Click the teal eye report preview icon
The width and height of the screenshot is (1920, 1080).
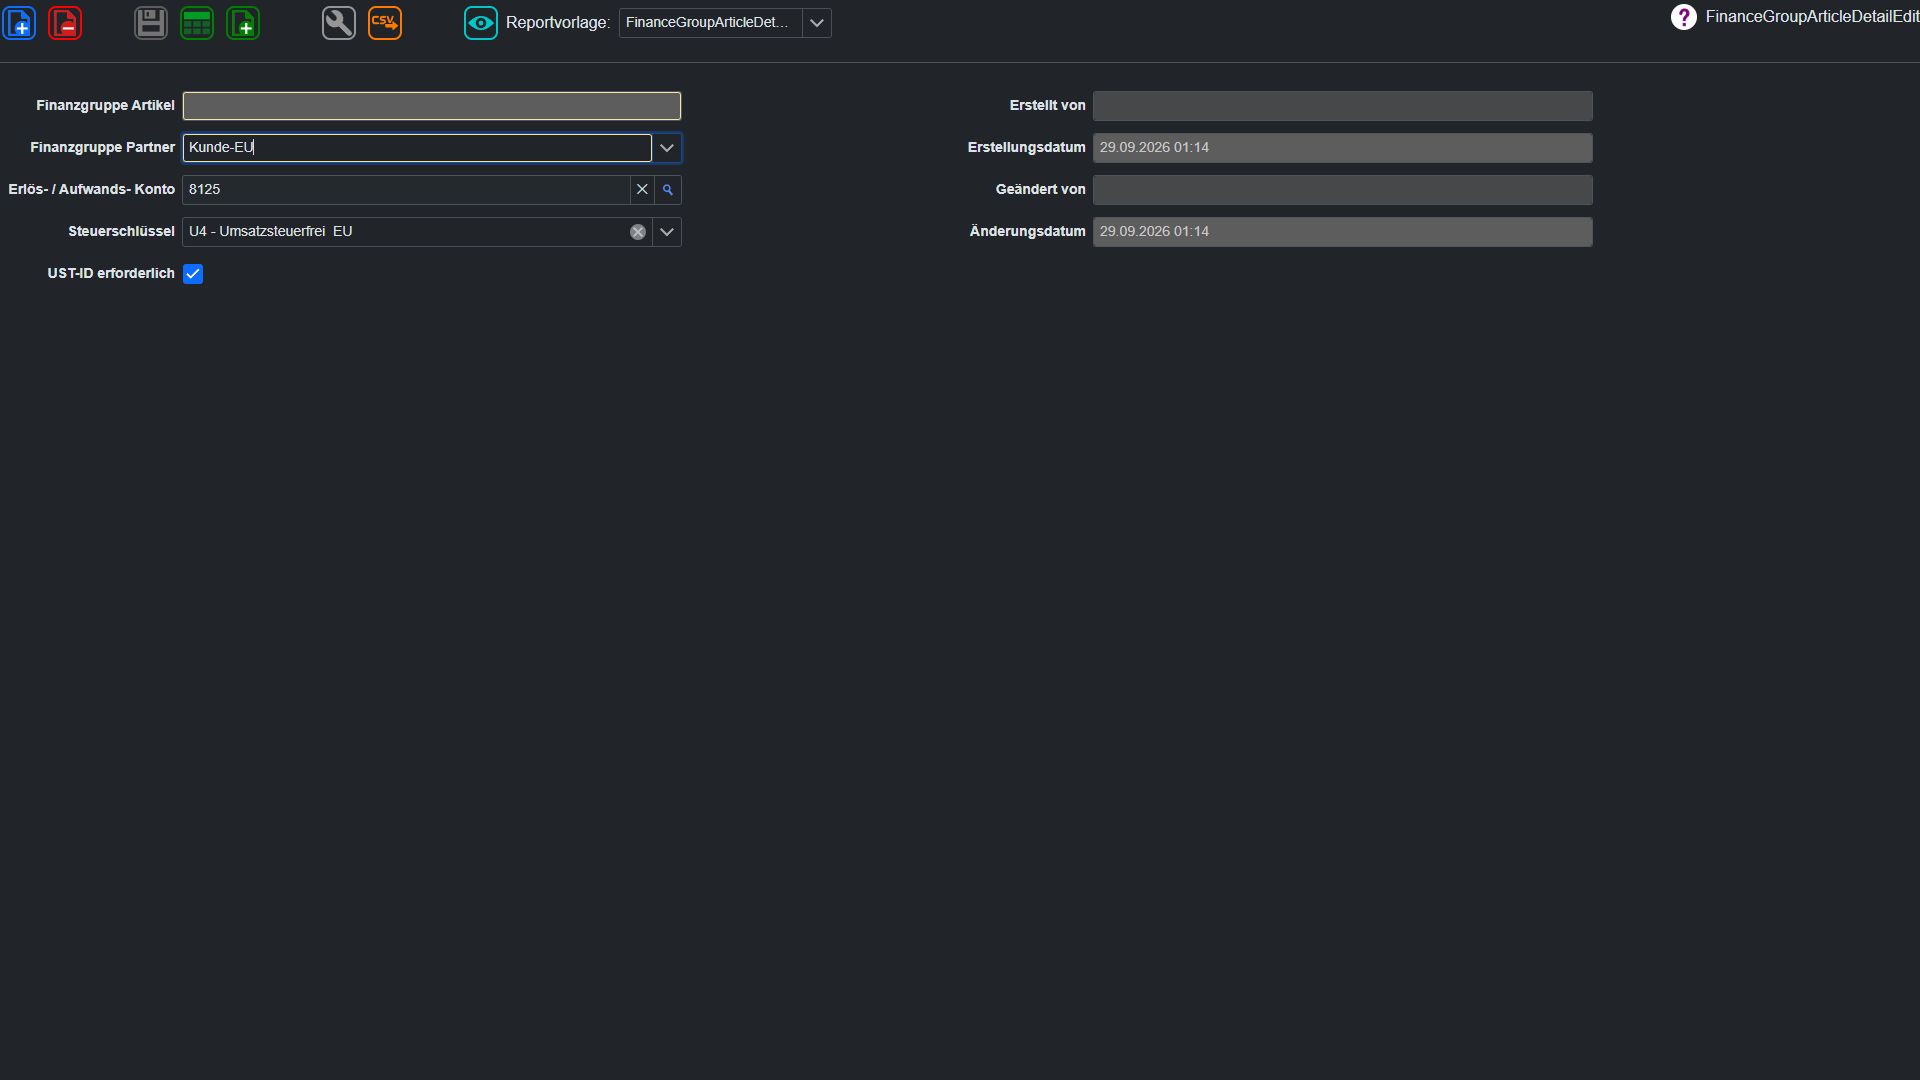coord(481,23)
